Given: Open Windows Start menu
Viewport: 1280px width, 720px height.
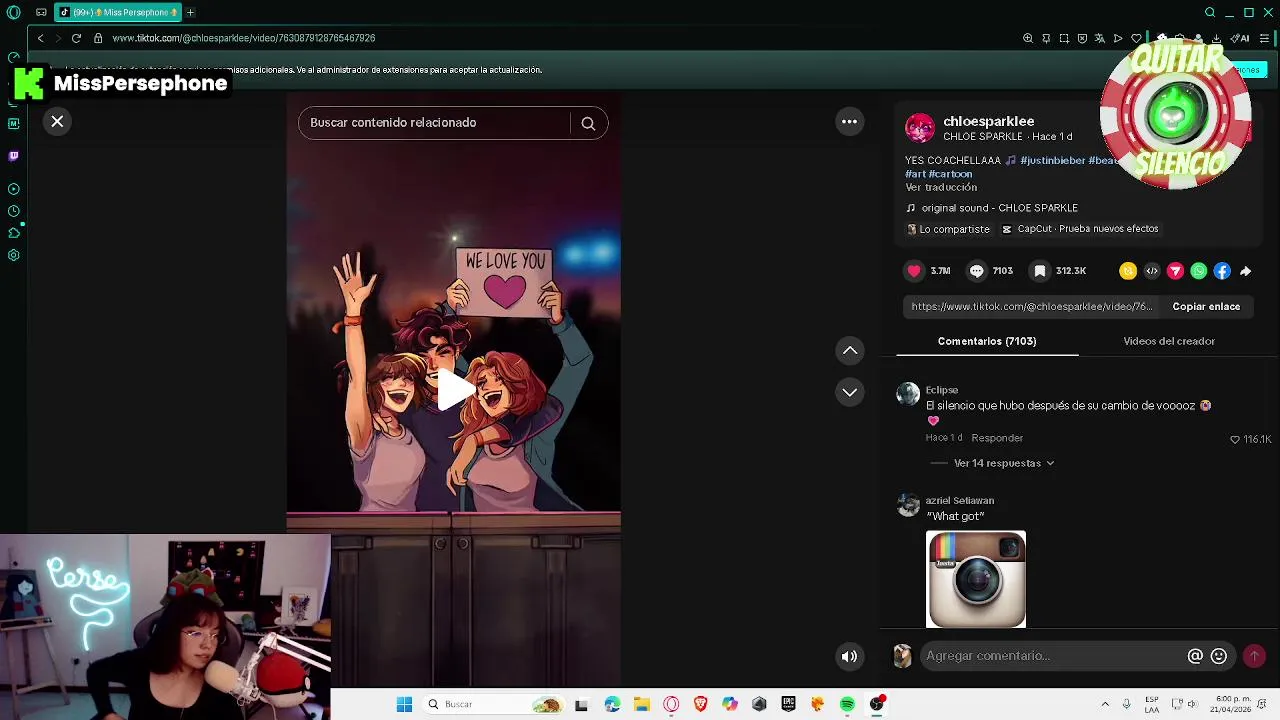Looking at the screenshot, I should click(404, 704).
